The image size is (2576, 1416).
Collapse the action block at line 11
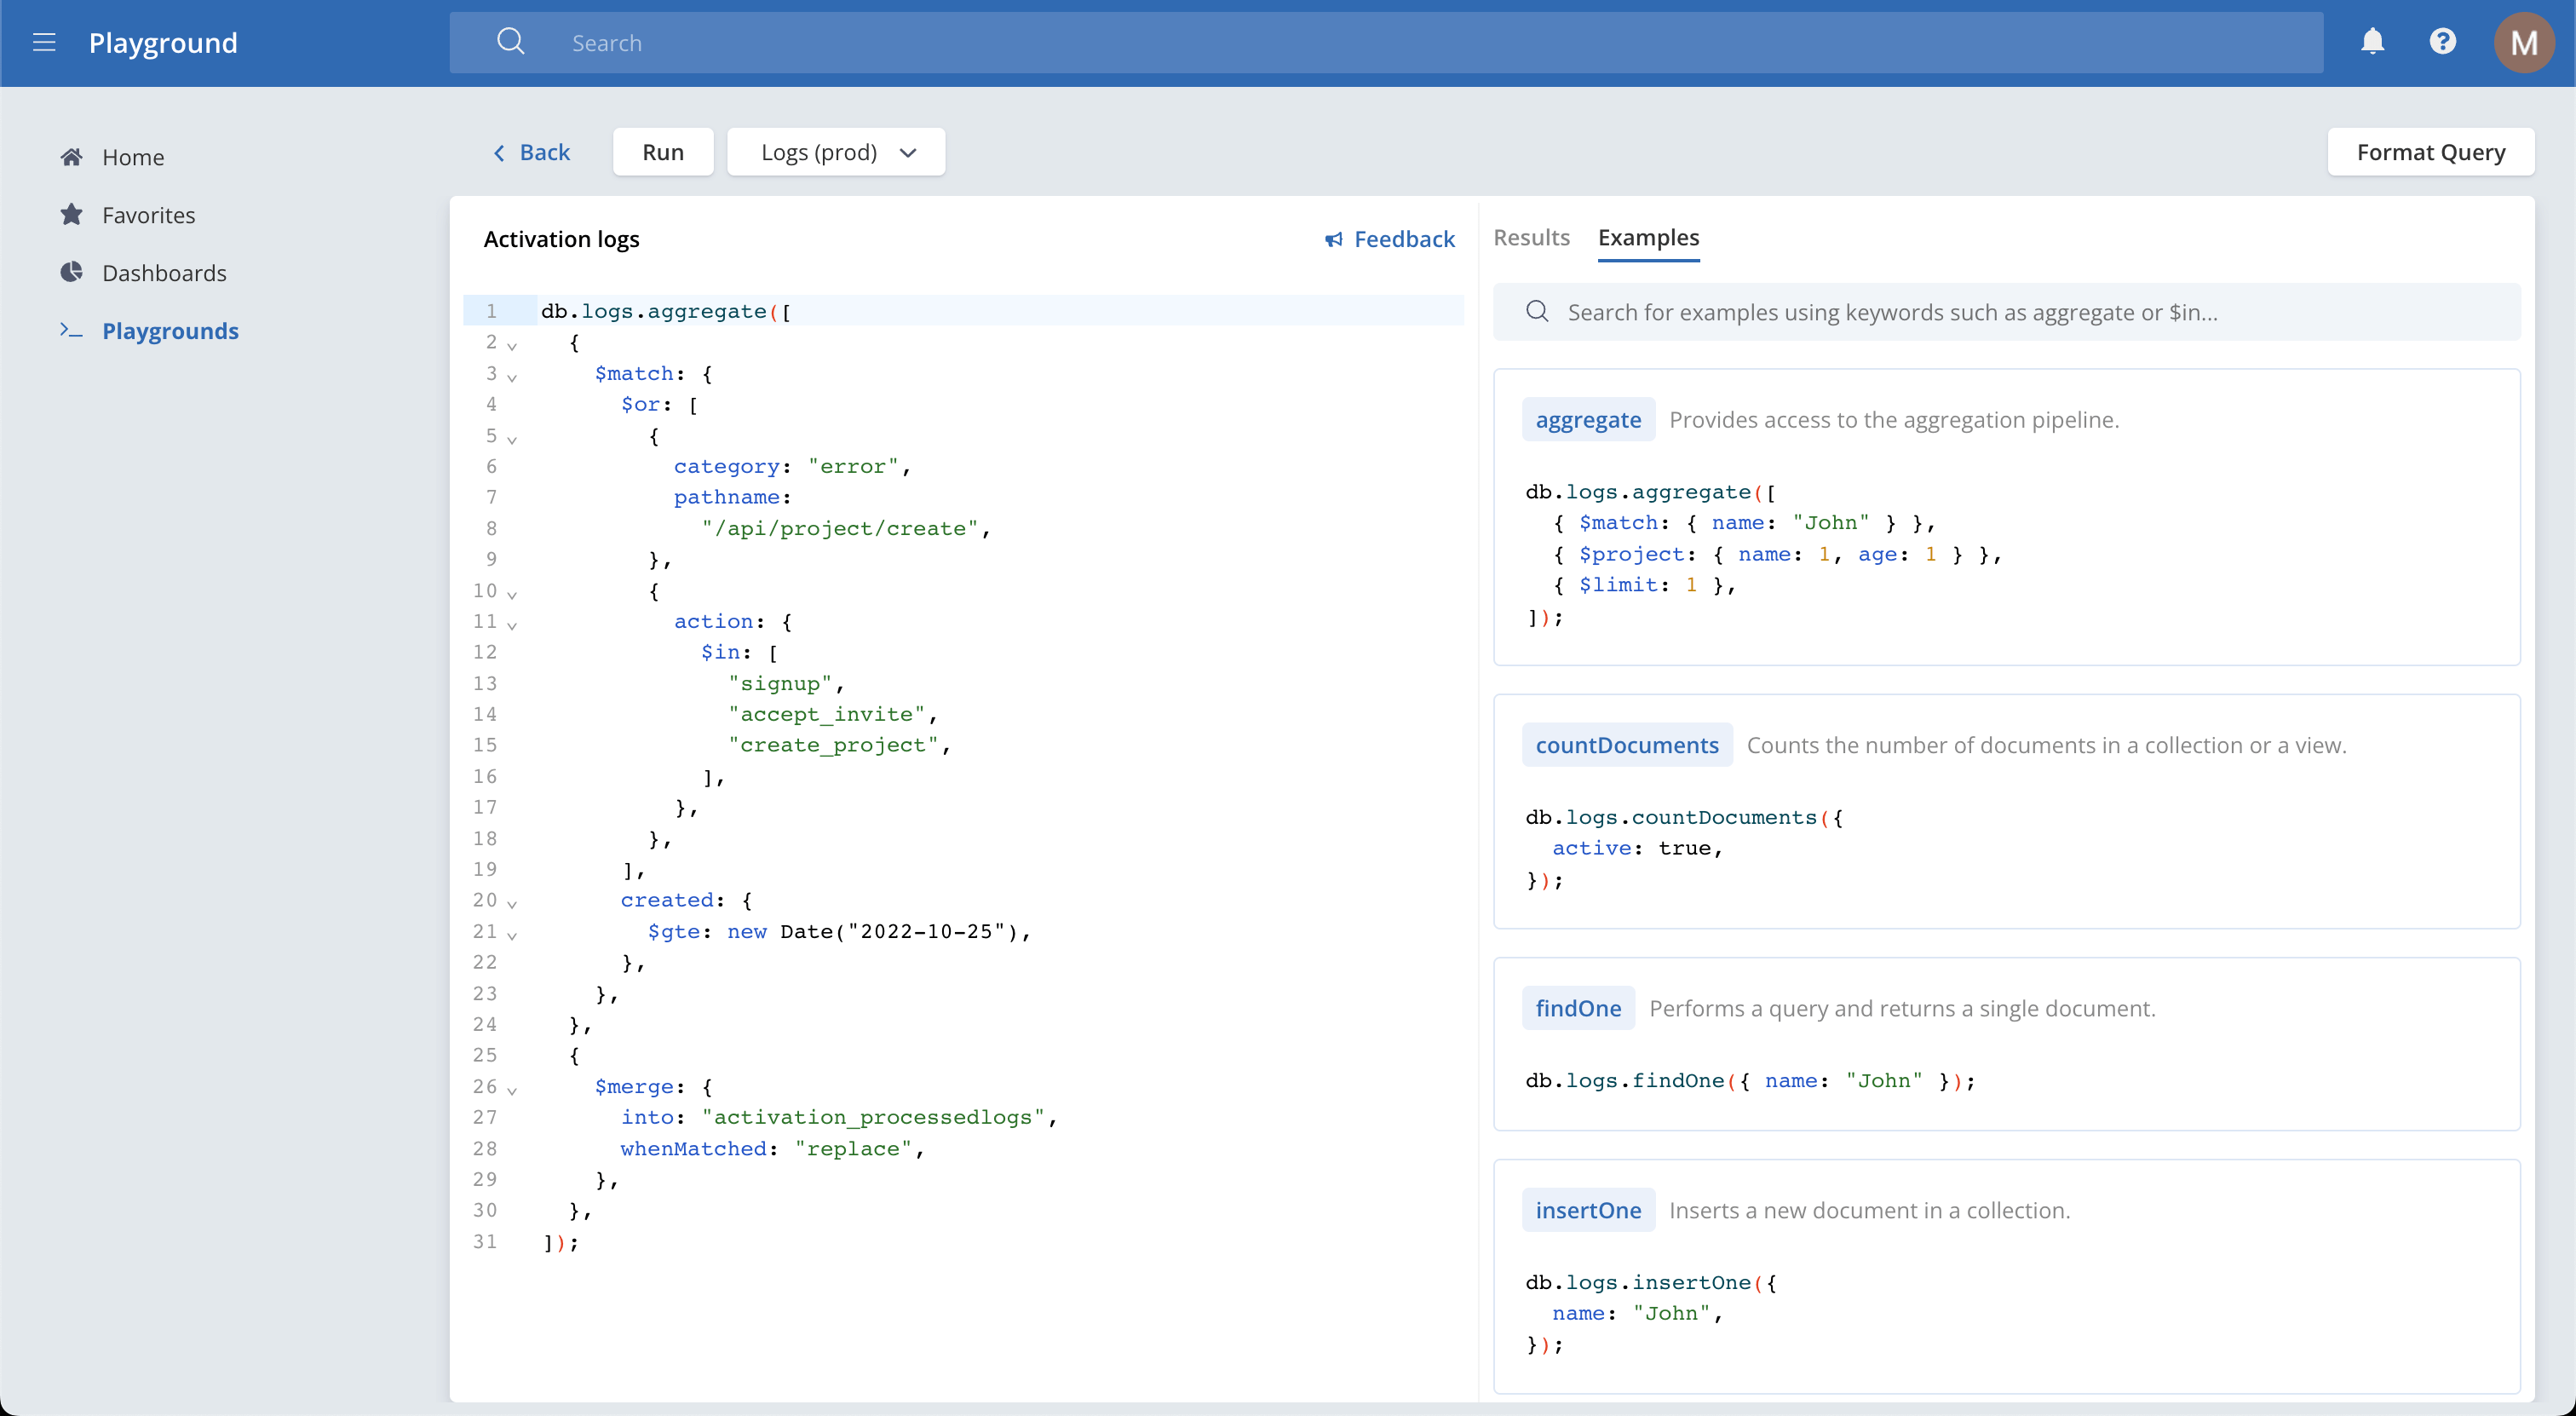pyautogui.click(x=512, y=625)
